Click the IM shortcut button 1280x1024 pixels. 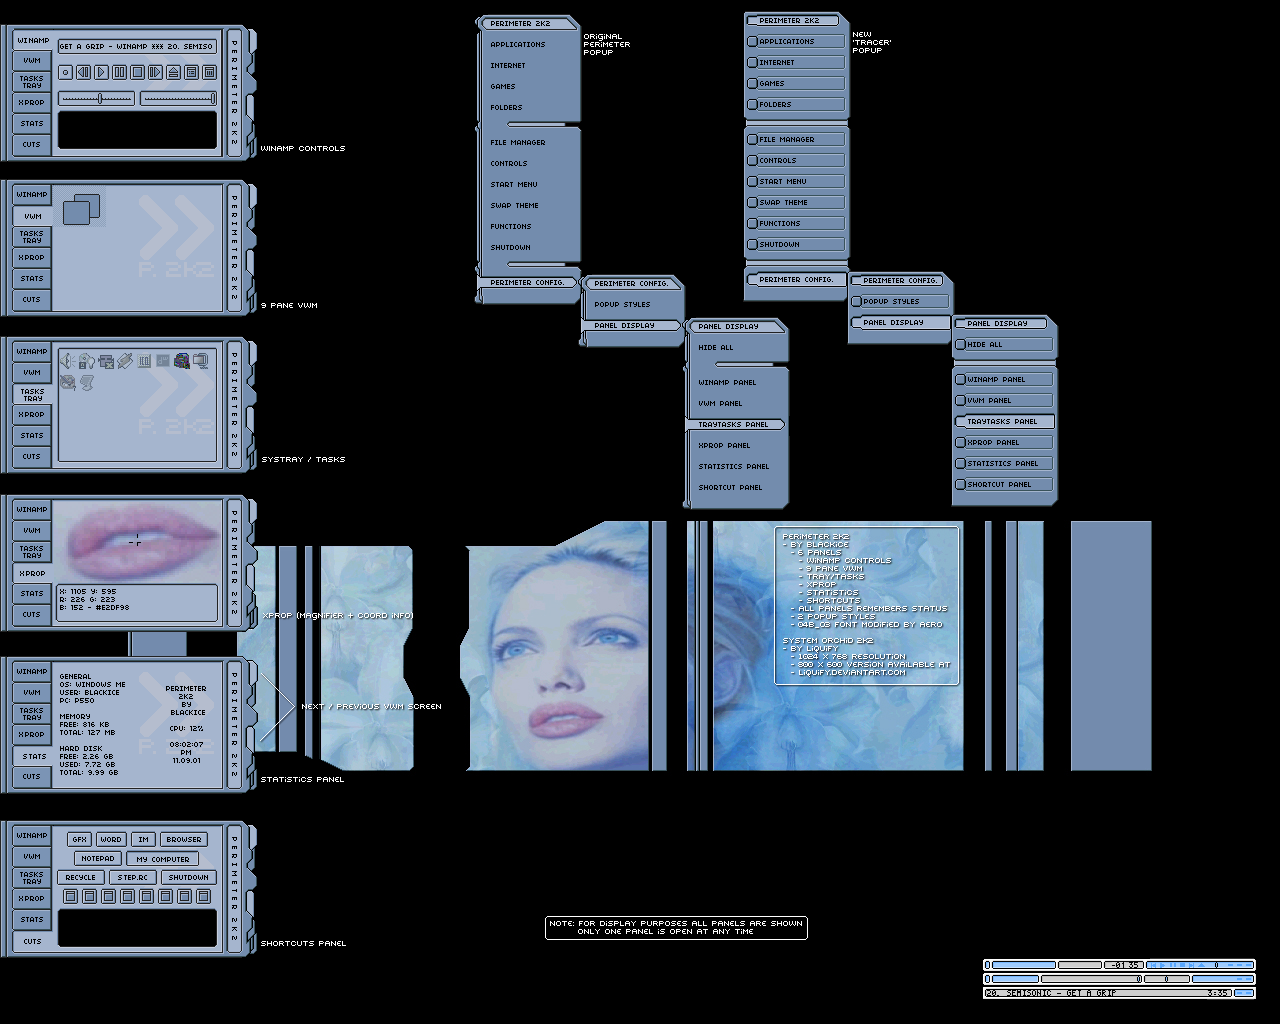coord(143,840)
